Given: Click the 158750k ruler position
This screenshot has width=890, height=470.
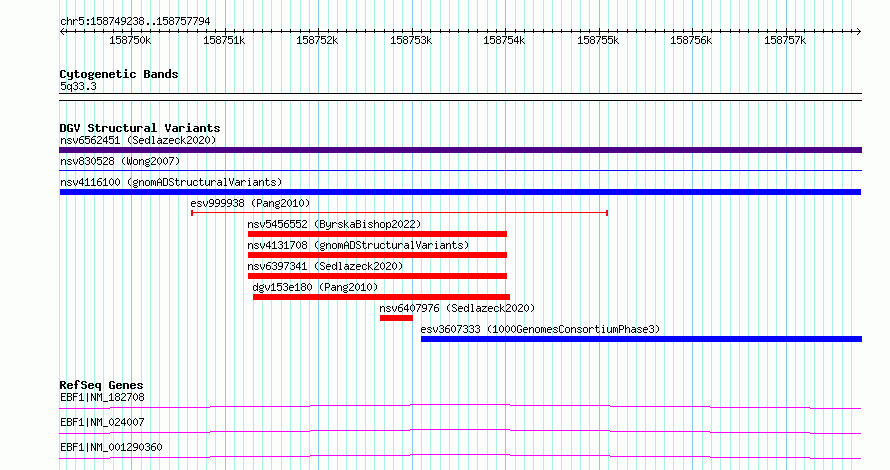Looking at the screenshot, I should pos(131,40).
